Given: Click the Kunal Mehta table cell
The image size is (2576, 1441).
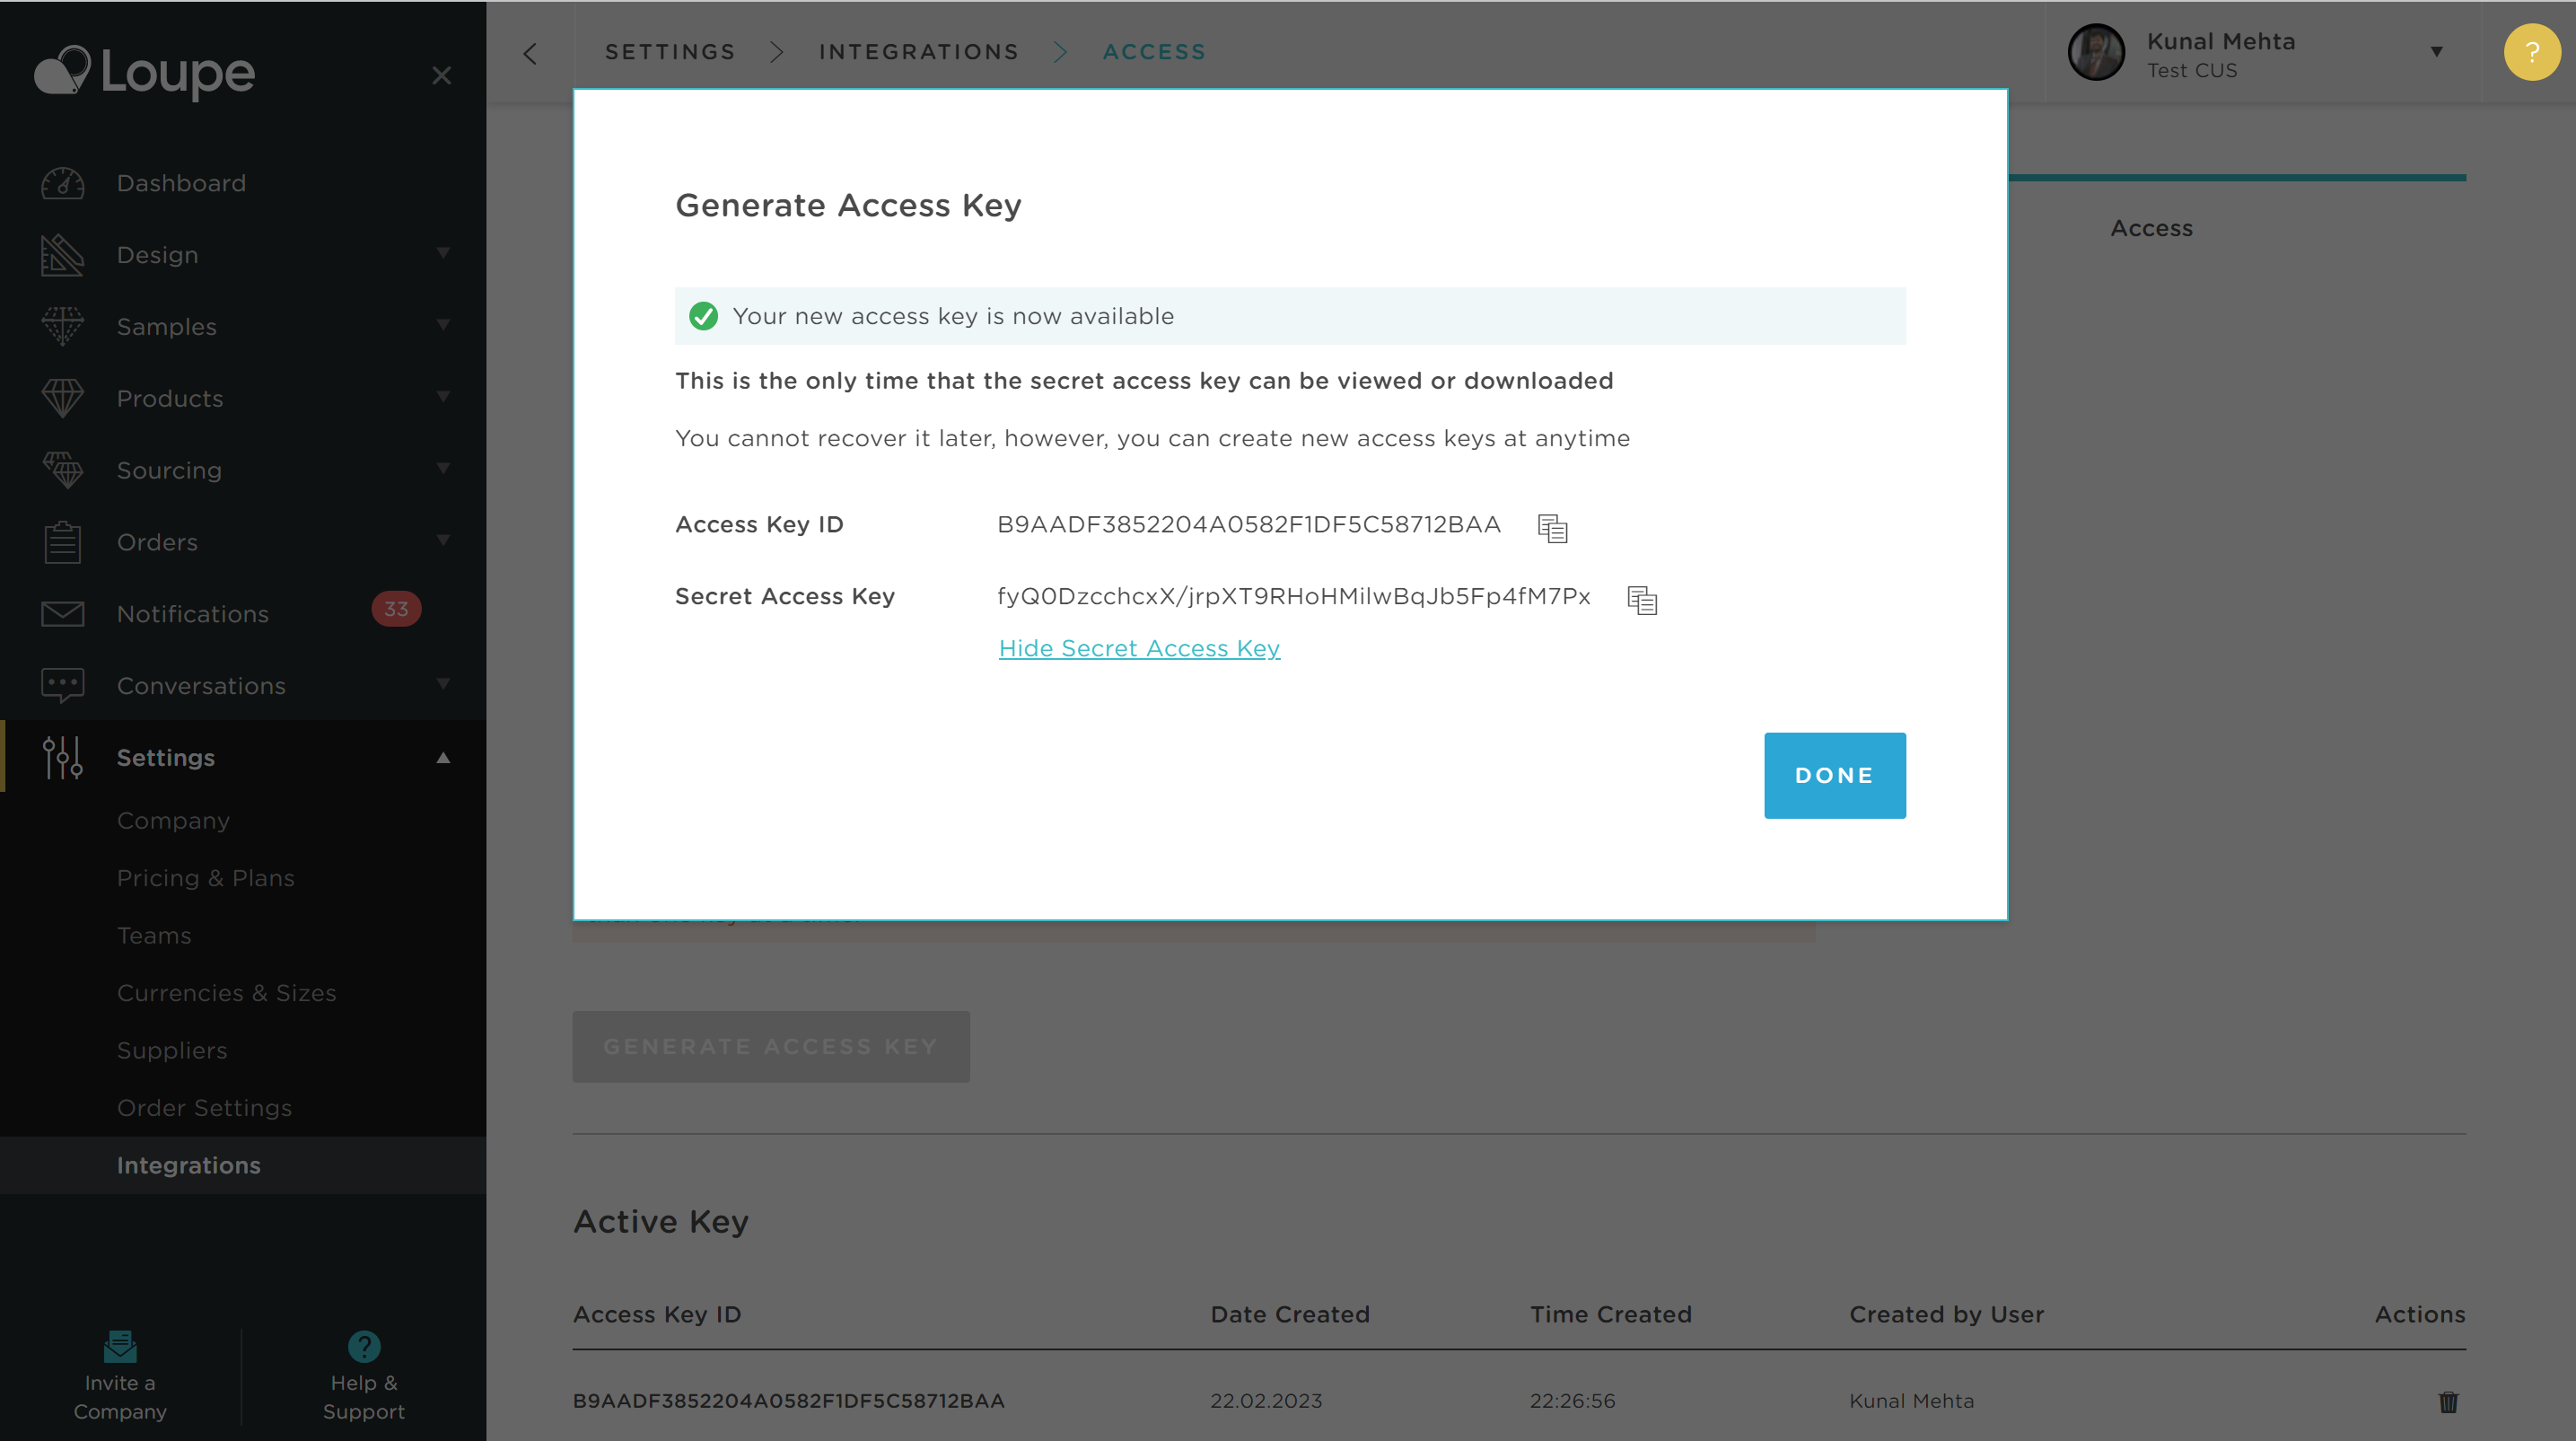Looking at the screenshot, I should click(1911, 1401).
